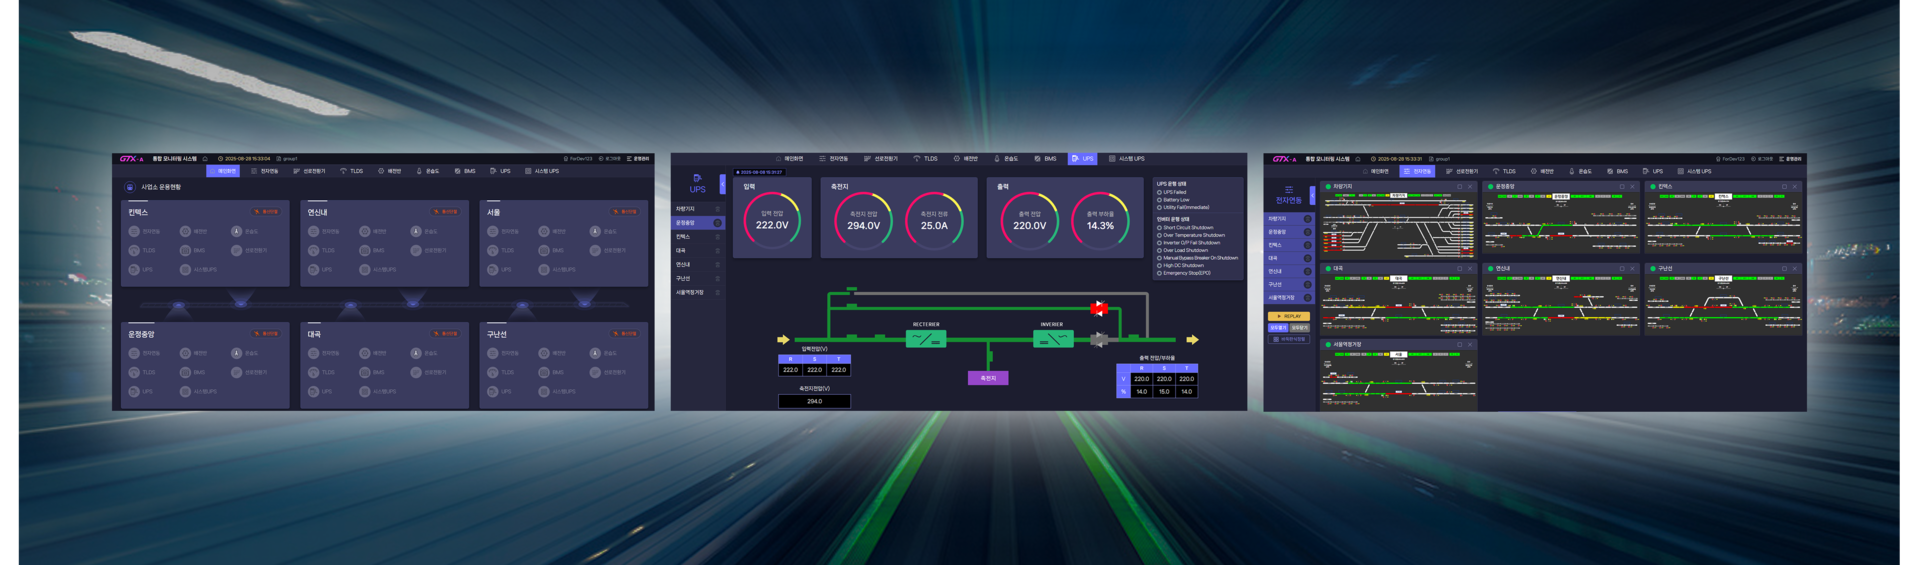Select the INVERTER block in UPS diagram
The width and height of the screenshot is (1919, 565).
tap(1053, 339)
